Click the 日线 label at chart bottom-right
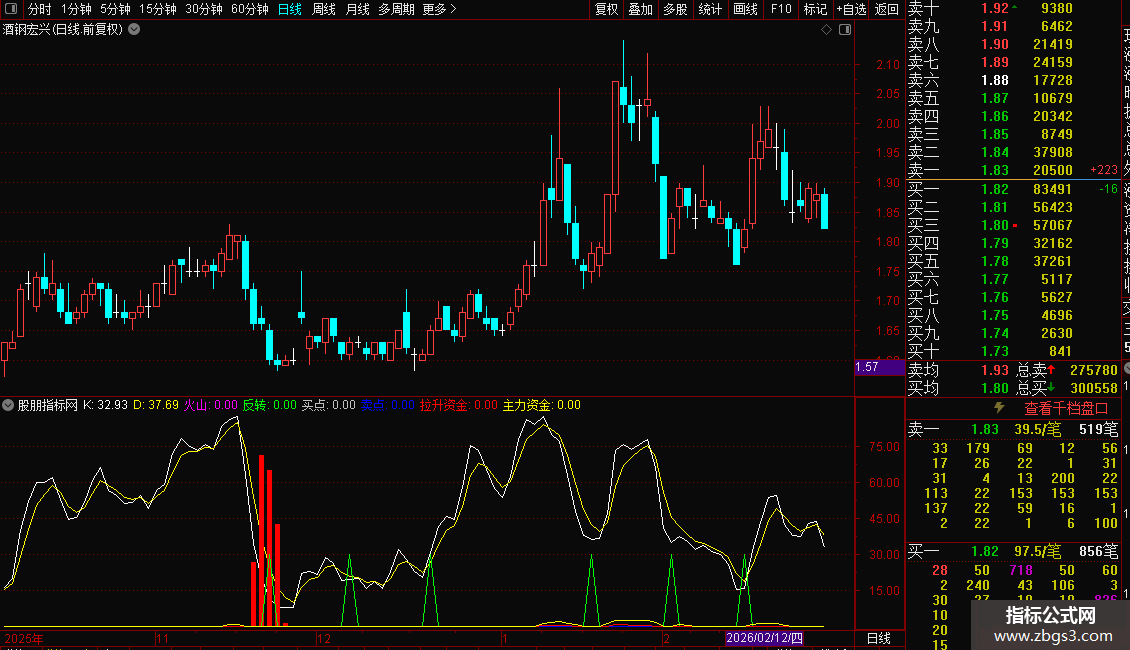Screen dimensions: 1130x650 pyautogui.click(x=878, y=638)
